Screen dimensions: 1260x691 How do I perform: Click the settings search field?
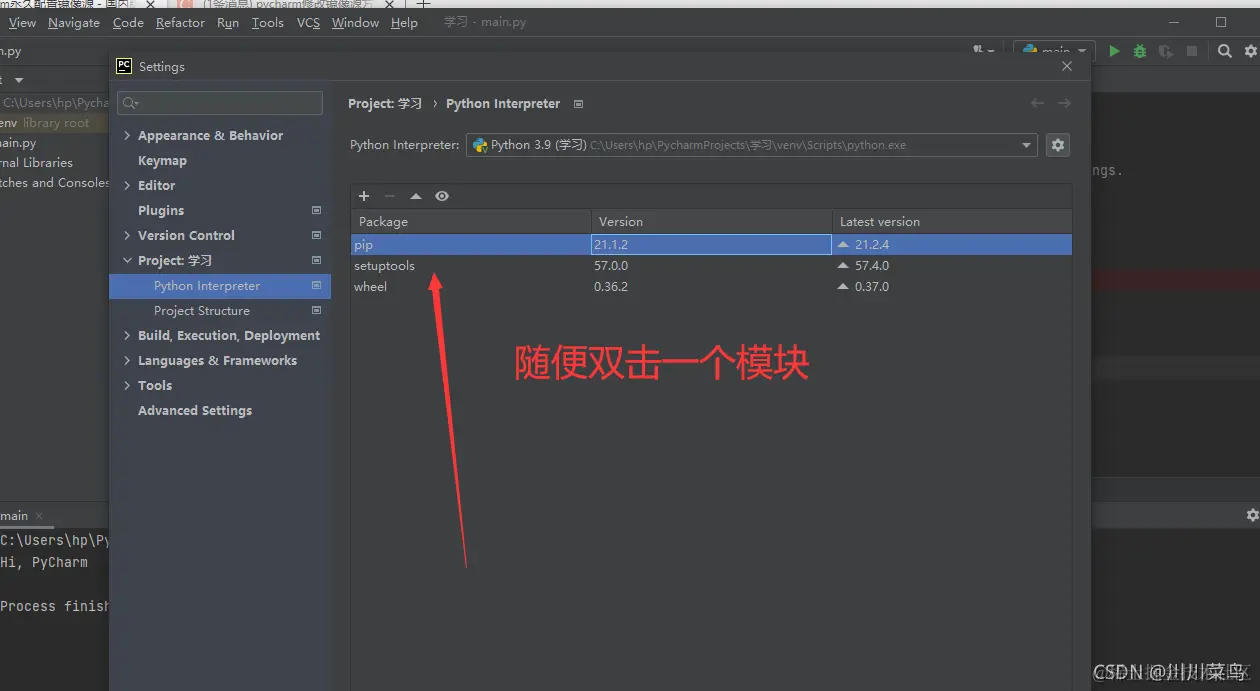(219, 102)
